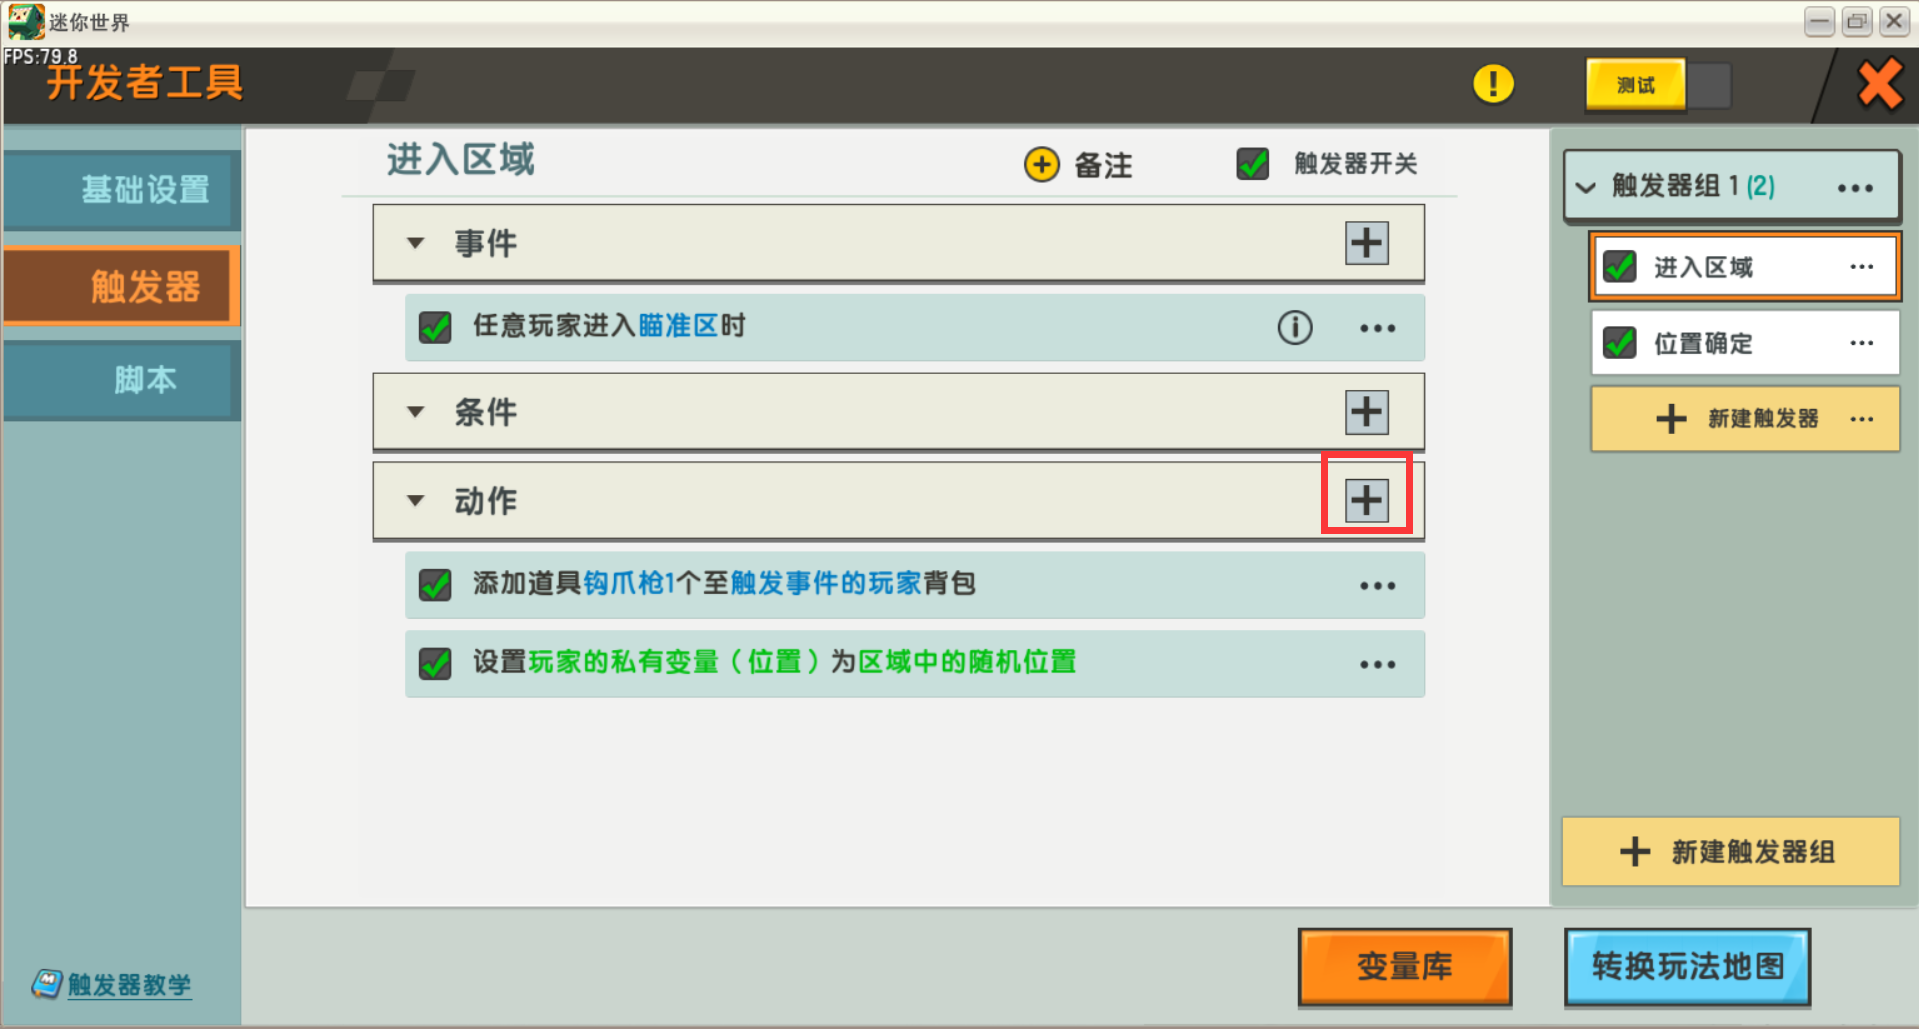Toggle the 触发器开关 checkbox
Screen dimensions: 1919x1029
click(1253, 164)
